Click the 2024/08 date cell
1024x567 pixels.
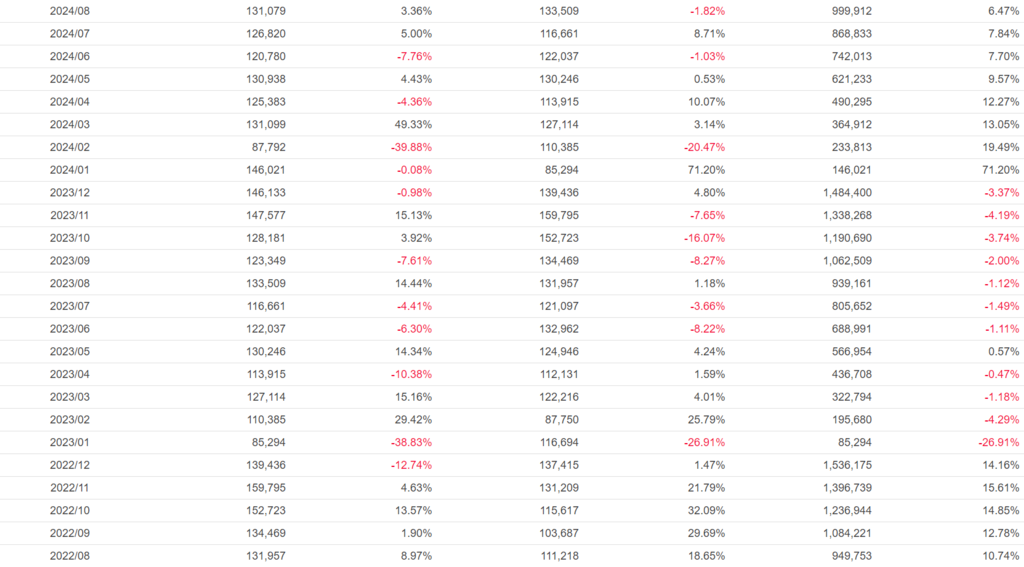pos(70,11)
